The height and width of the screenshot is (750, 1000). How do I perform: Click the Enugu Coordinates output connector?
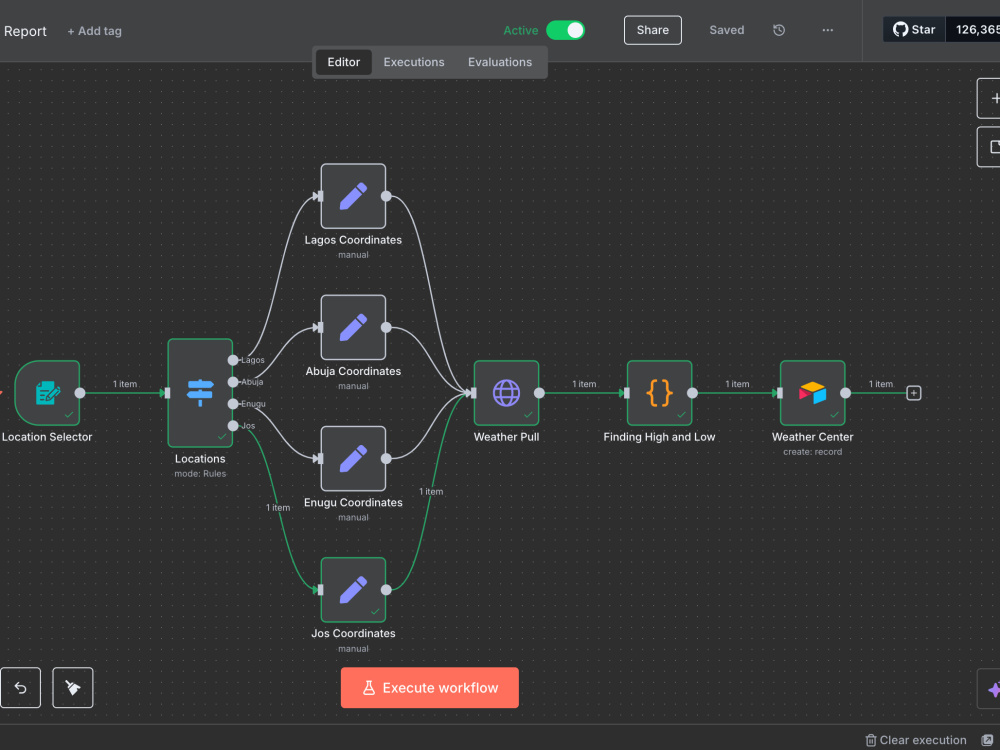click(386, 459)
